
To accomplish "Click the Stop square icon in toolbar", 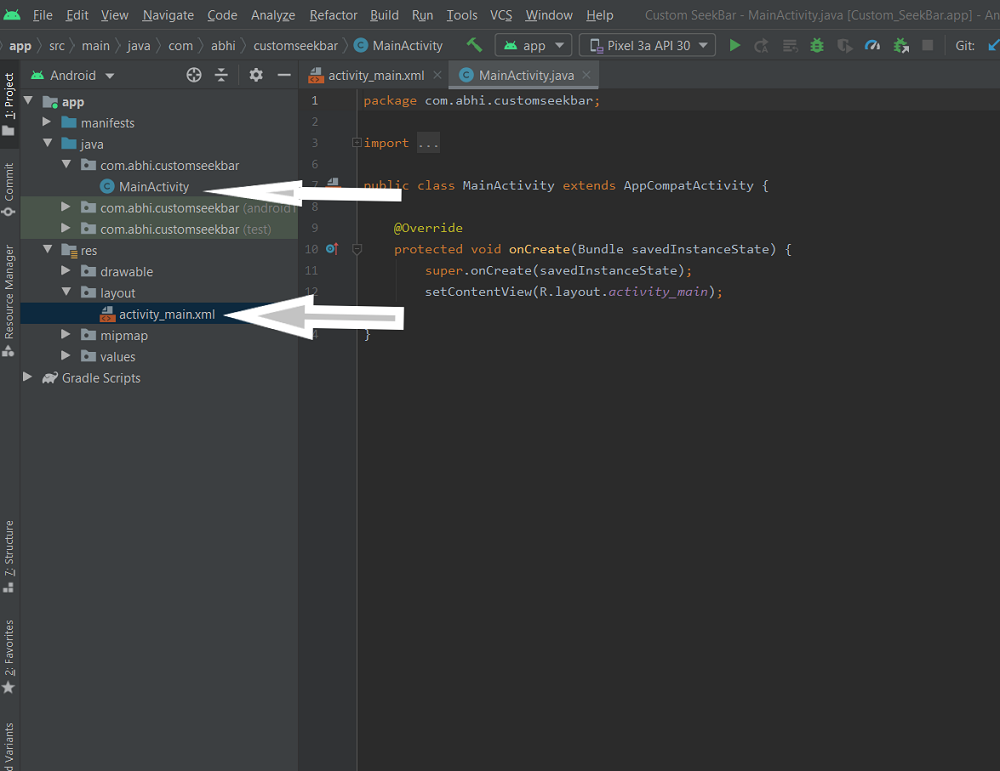I will (928, 45).
